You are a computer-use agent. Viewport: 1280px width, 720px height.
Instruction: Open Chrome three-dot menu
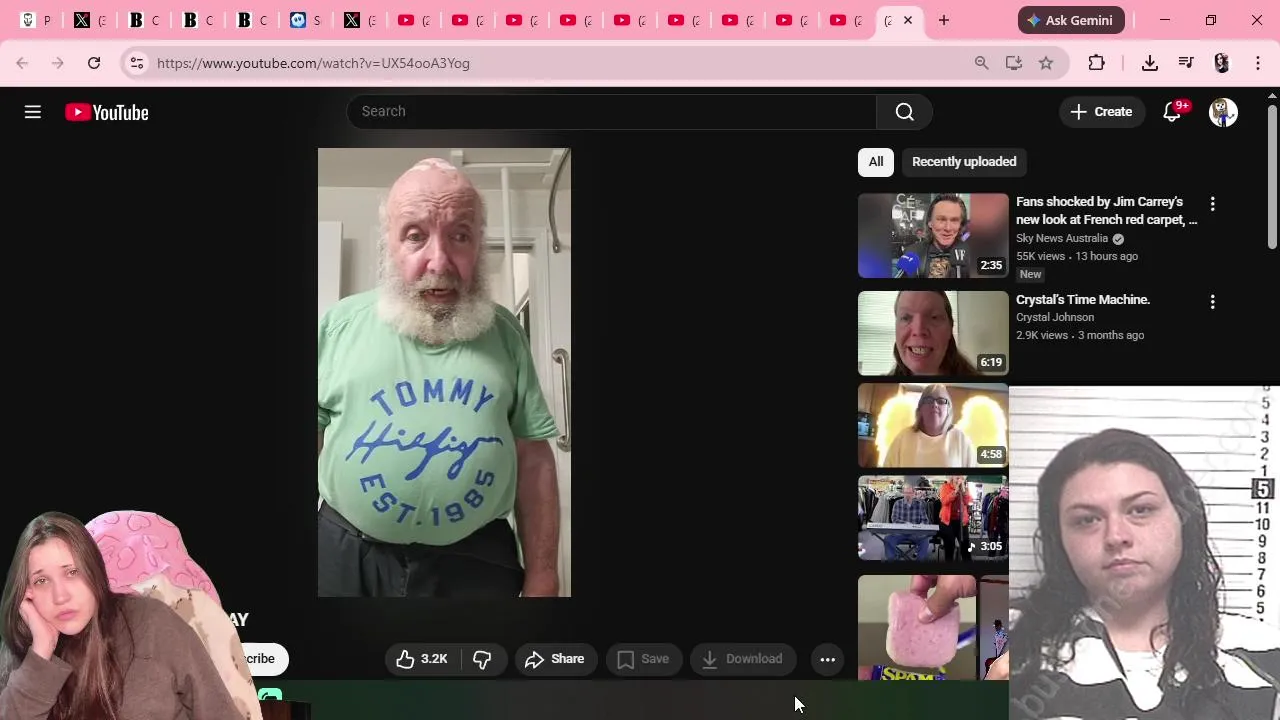1258,63
